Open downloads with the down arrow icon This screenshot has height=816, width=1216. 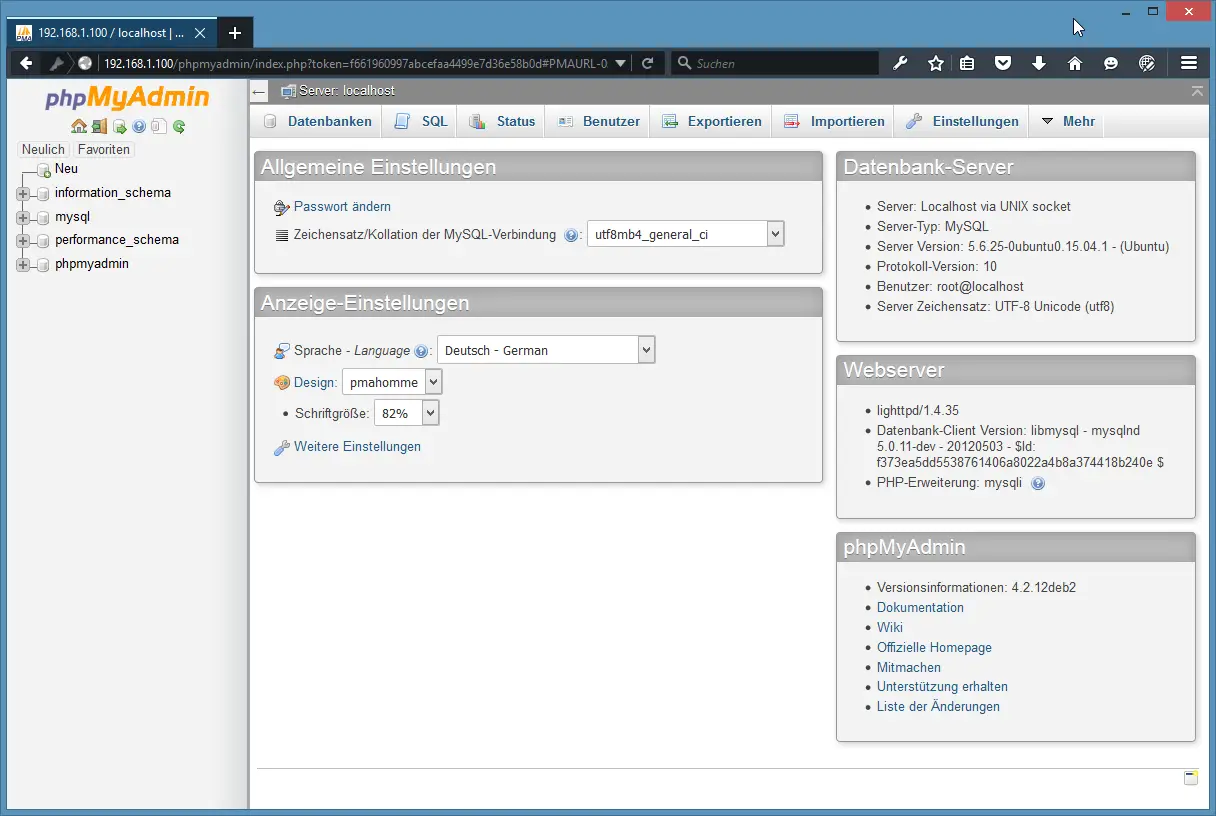pos(1039,63)
